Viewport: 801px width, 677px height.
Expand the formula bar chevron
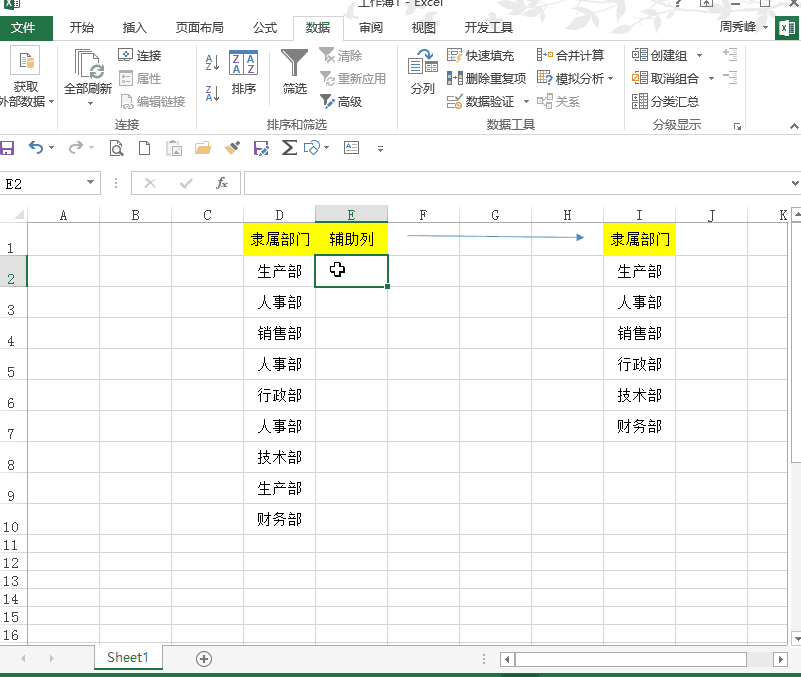coord(795,183)
